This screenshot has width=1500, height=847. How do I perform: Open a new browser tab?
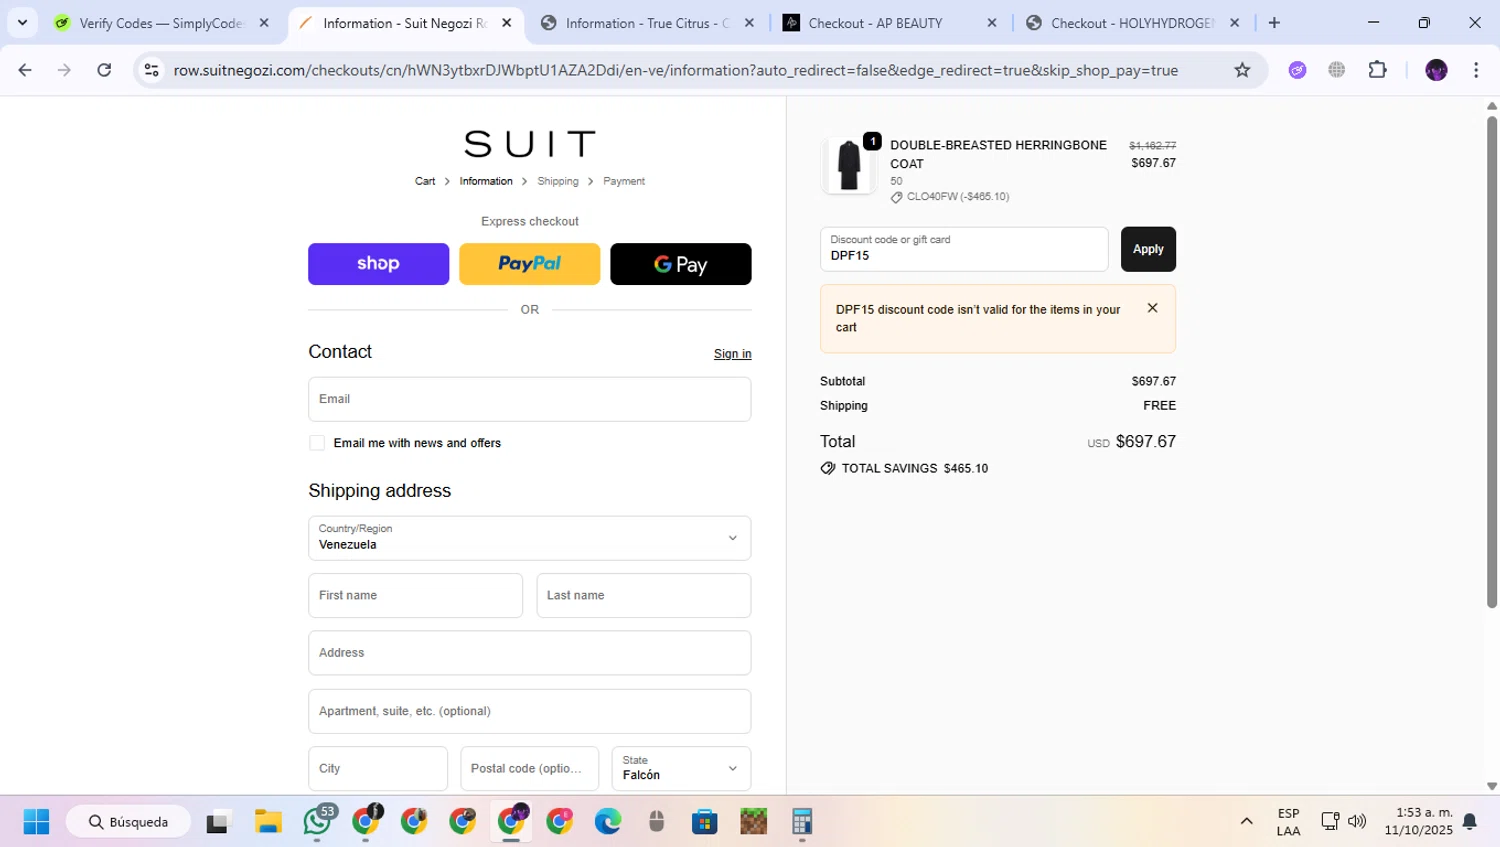click(x=1274, y=22)
